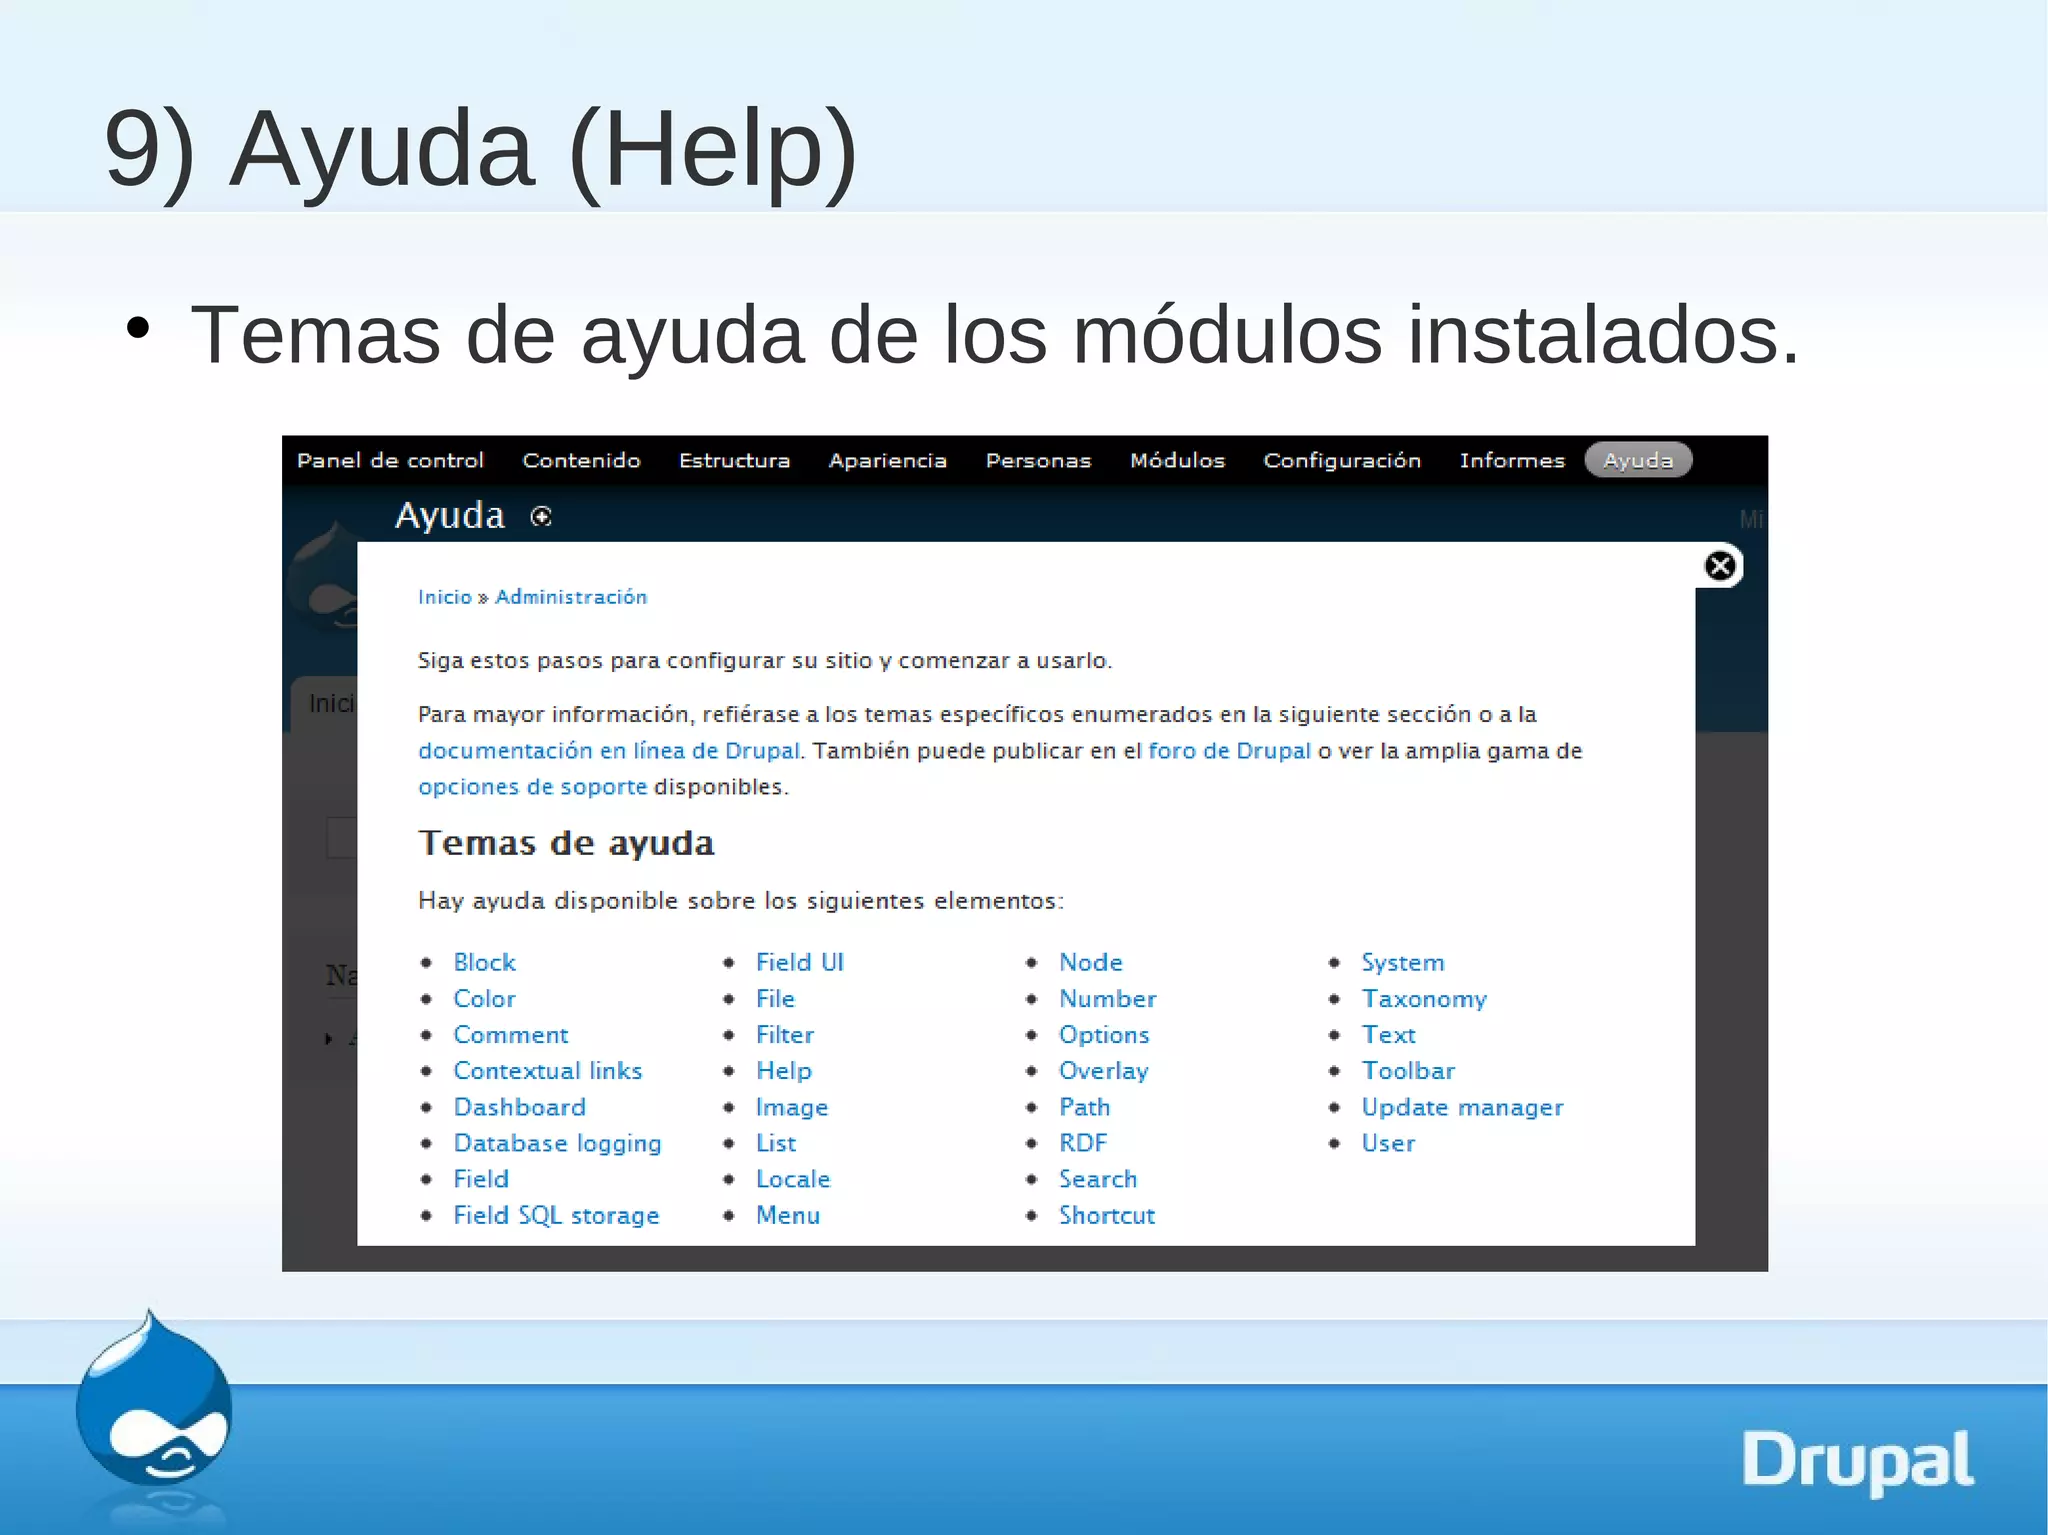Viewport: 2048px width, 1535px height.
Task: Open the File help topic
Action: [x=775, y=998]
